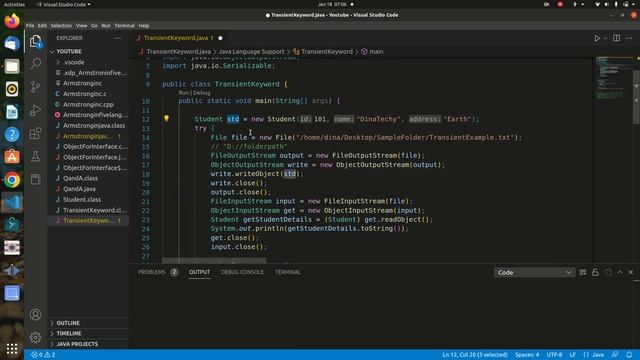Image resolution: width=640 pixels, height=360 pixels.
Task: Open the Testing beaker view
Action: 36,156
